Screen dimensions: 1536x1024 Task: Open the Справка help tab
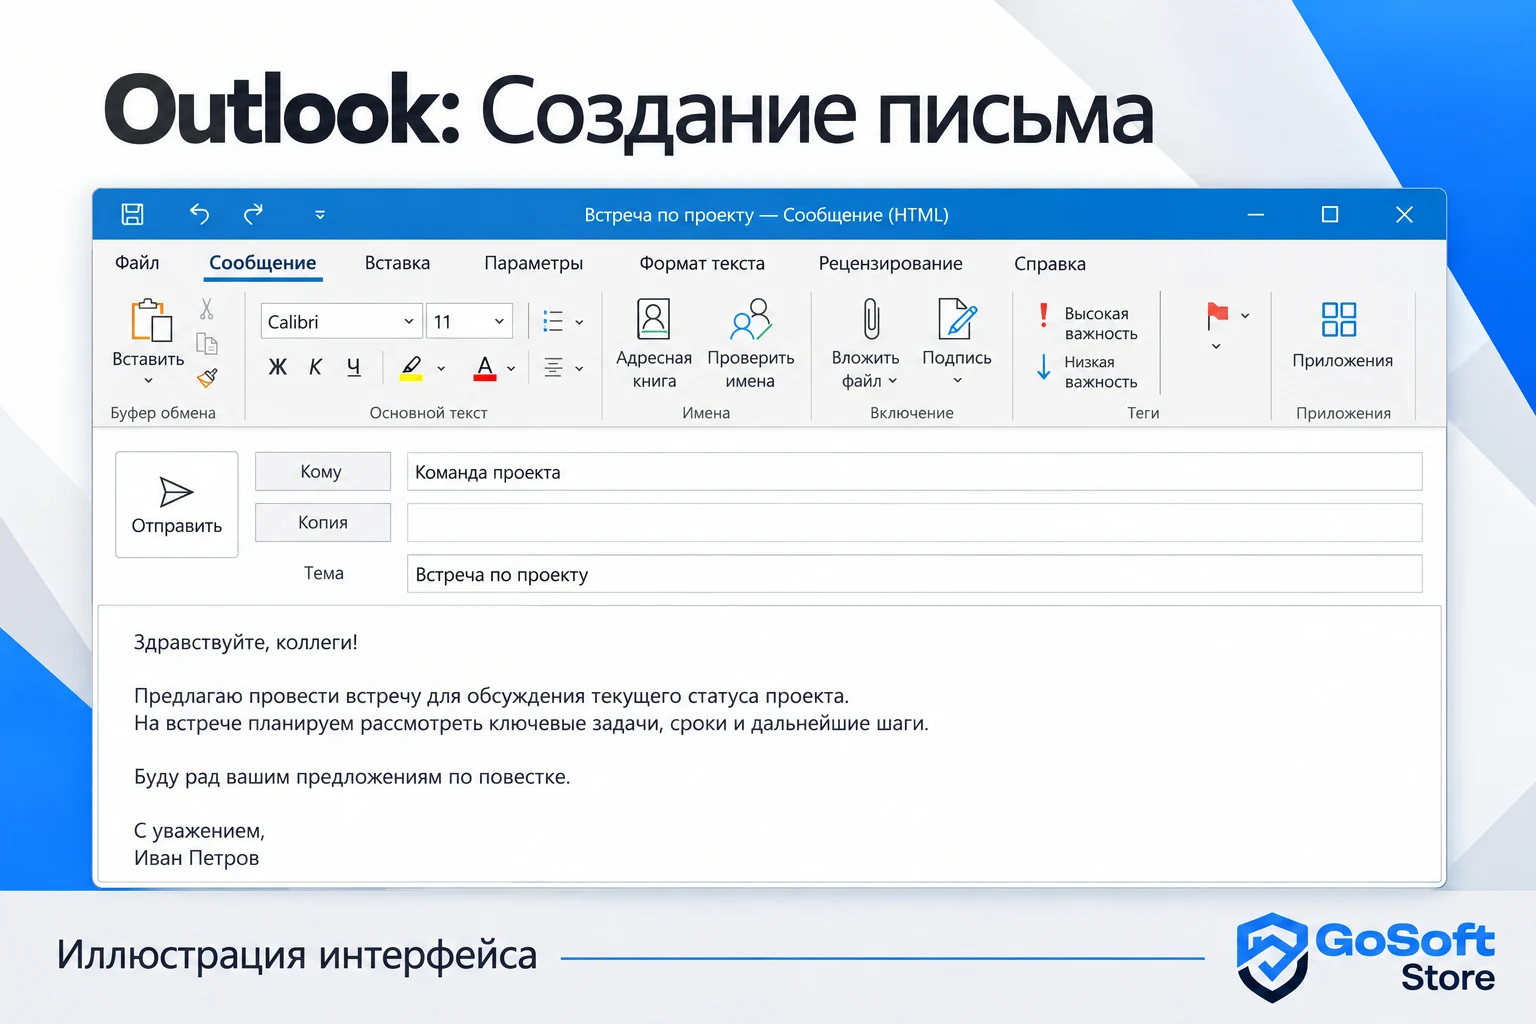coord(1050,263)
